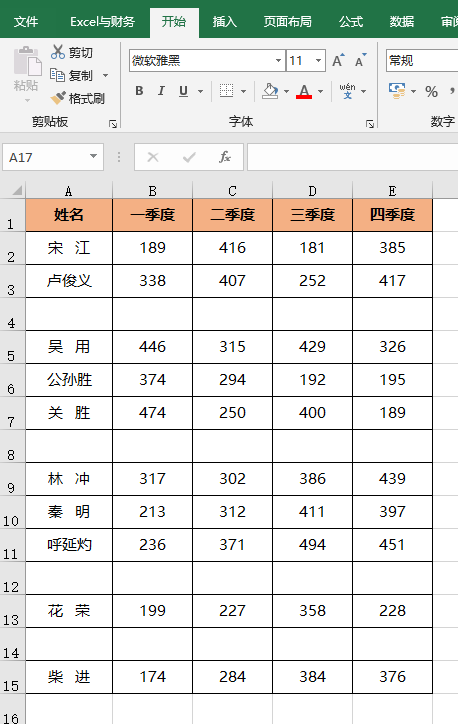The image size is (458, 724).
Task: Click the accounting number format icon
Action: 397,91
